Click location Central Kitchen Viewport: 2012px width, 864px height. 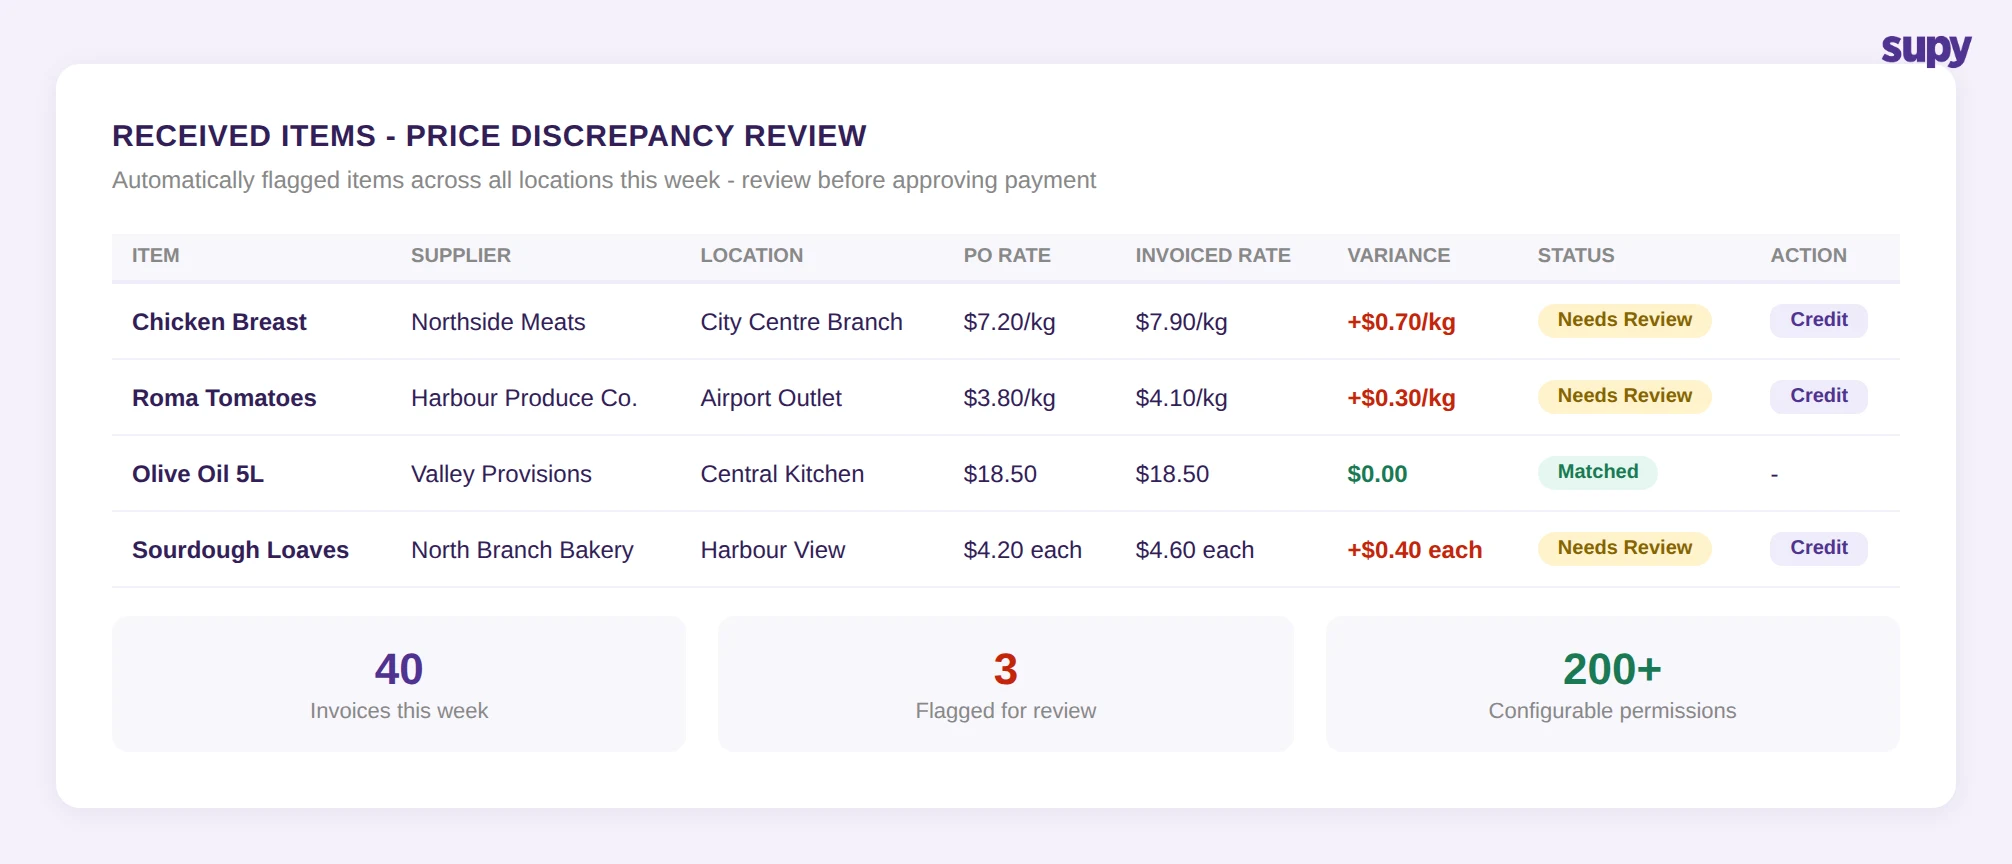tap(782, 474)
